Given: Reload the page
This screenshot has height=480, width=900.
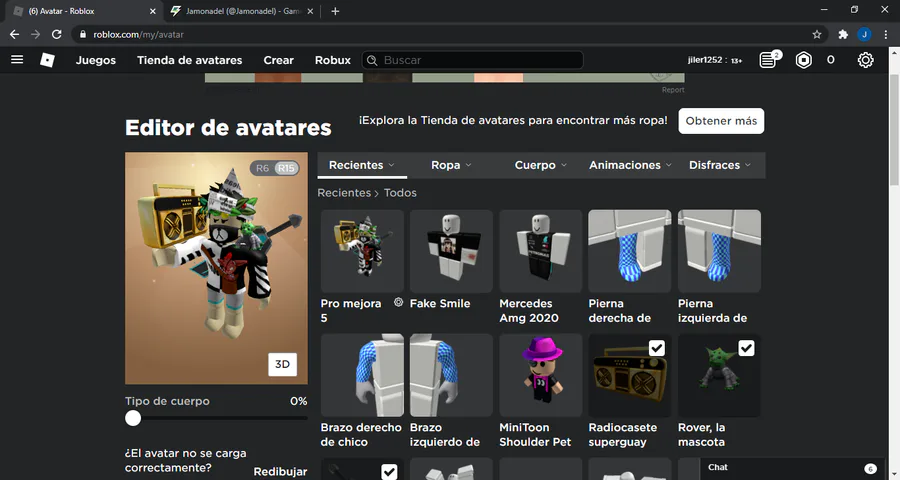Looking at the screenshot, I should [x=56, y=34].
